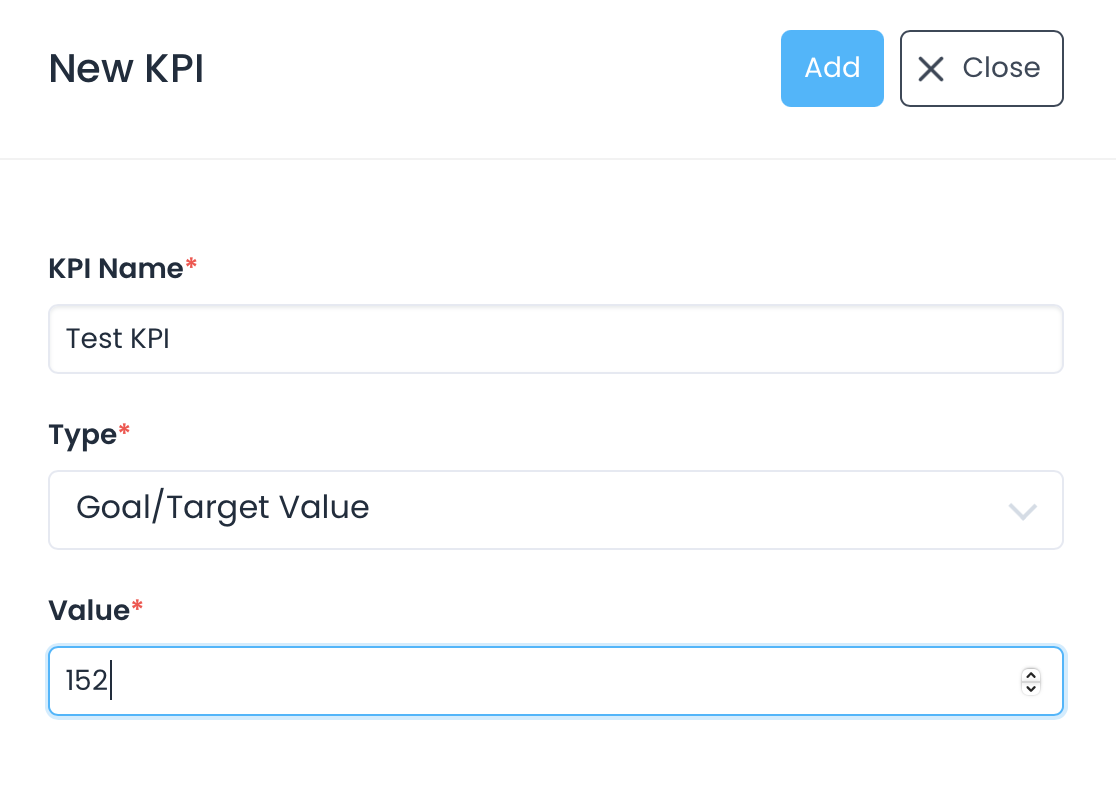Click the red asterisk beside Type
The height and width of the screenshot is (788, 1116).
tap(124, 432)
